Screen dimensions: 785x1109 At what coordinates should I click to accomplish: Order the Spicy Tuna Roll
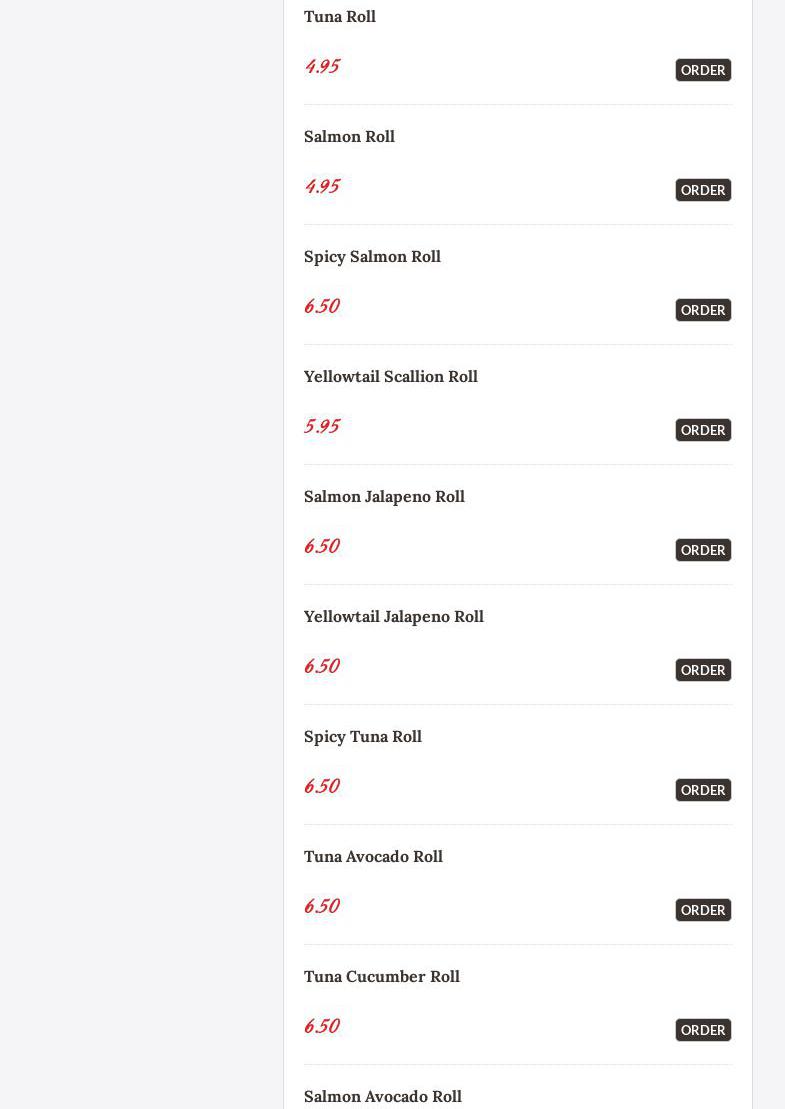point(703,790)
